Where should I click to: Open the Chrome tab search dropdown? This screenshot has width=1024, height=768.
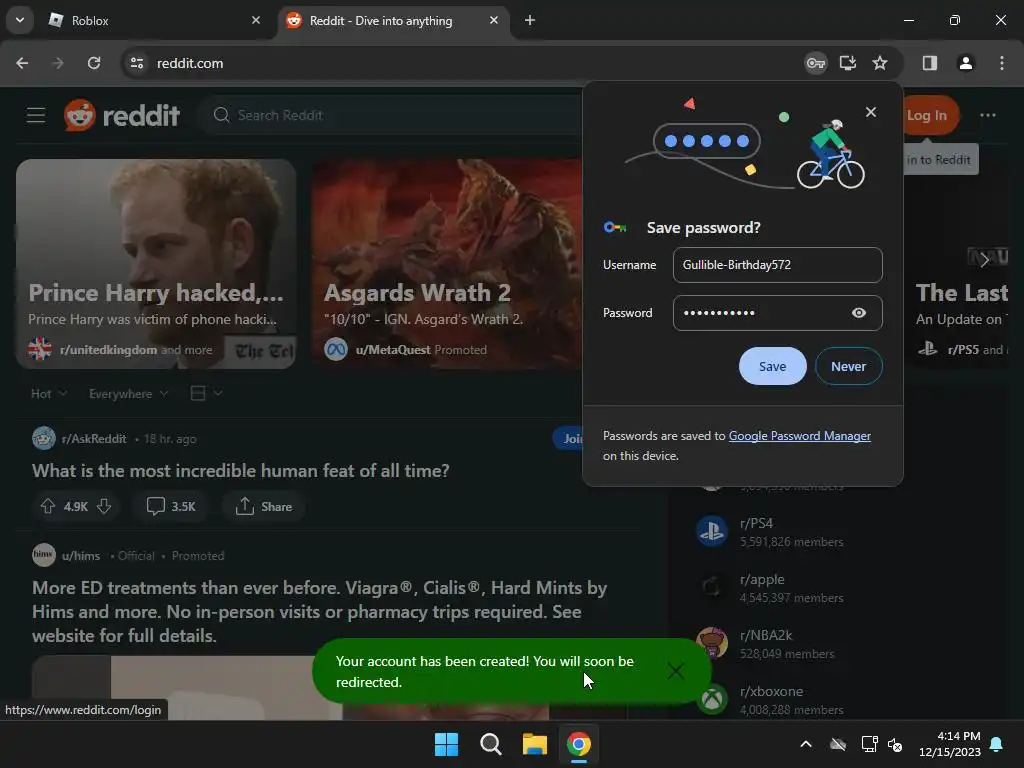[x=20, y=20]
